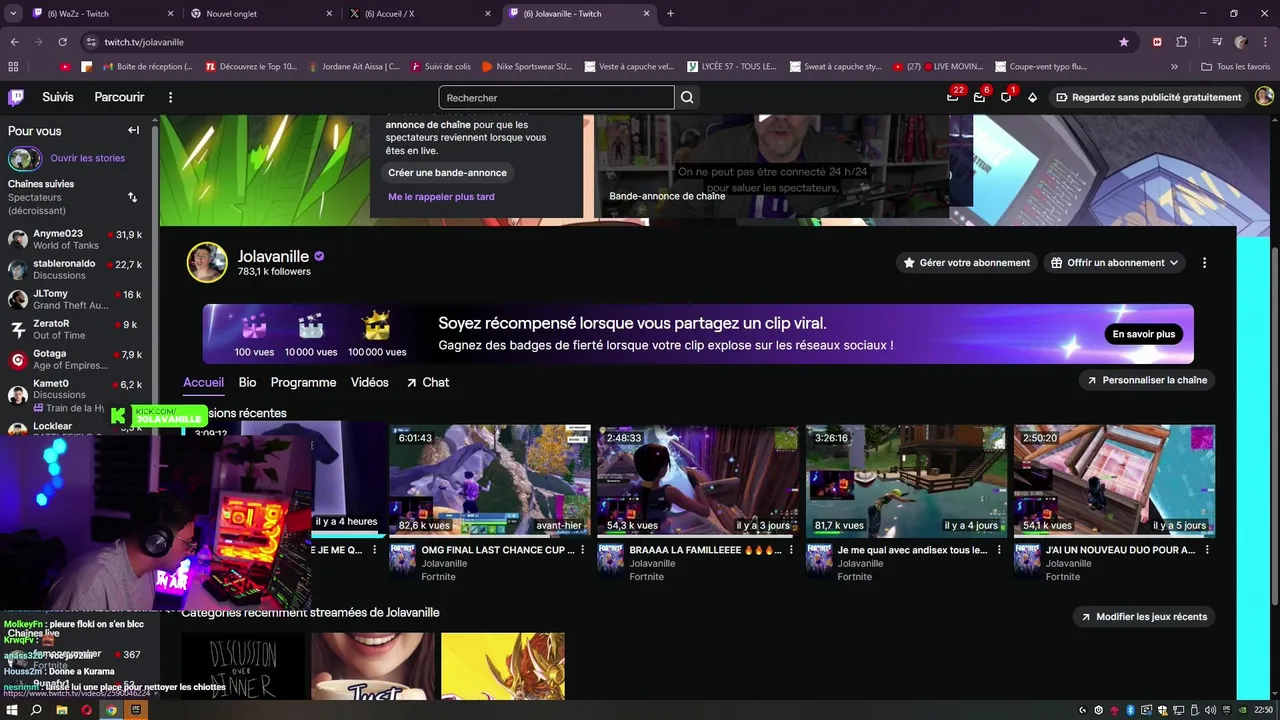
Task: Click En savoir plus on clip banner
Action: [x=1143, y=334]
